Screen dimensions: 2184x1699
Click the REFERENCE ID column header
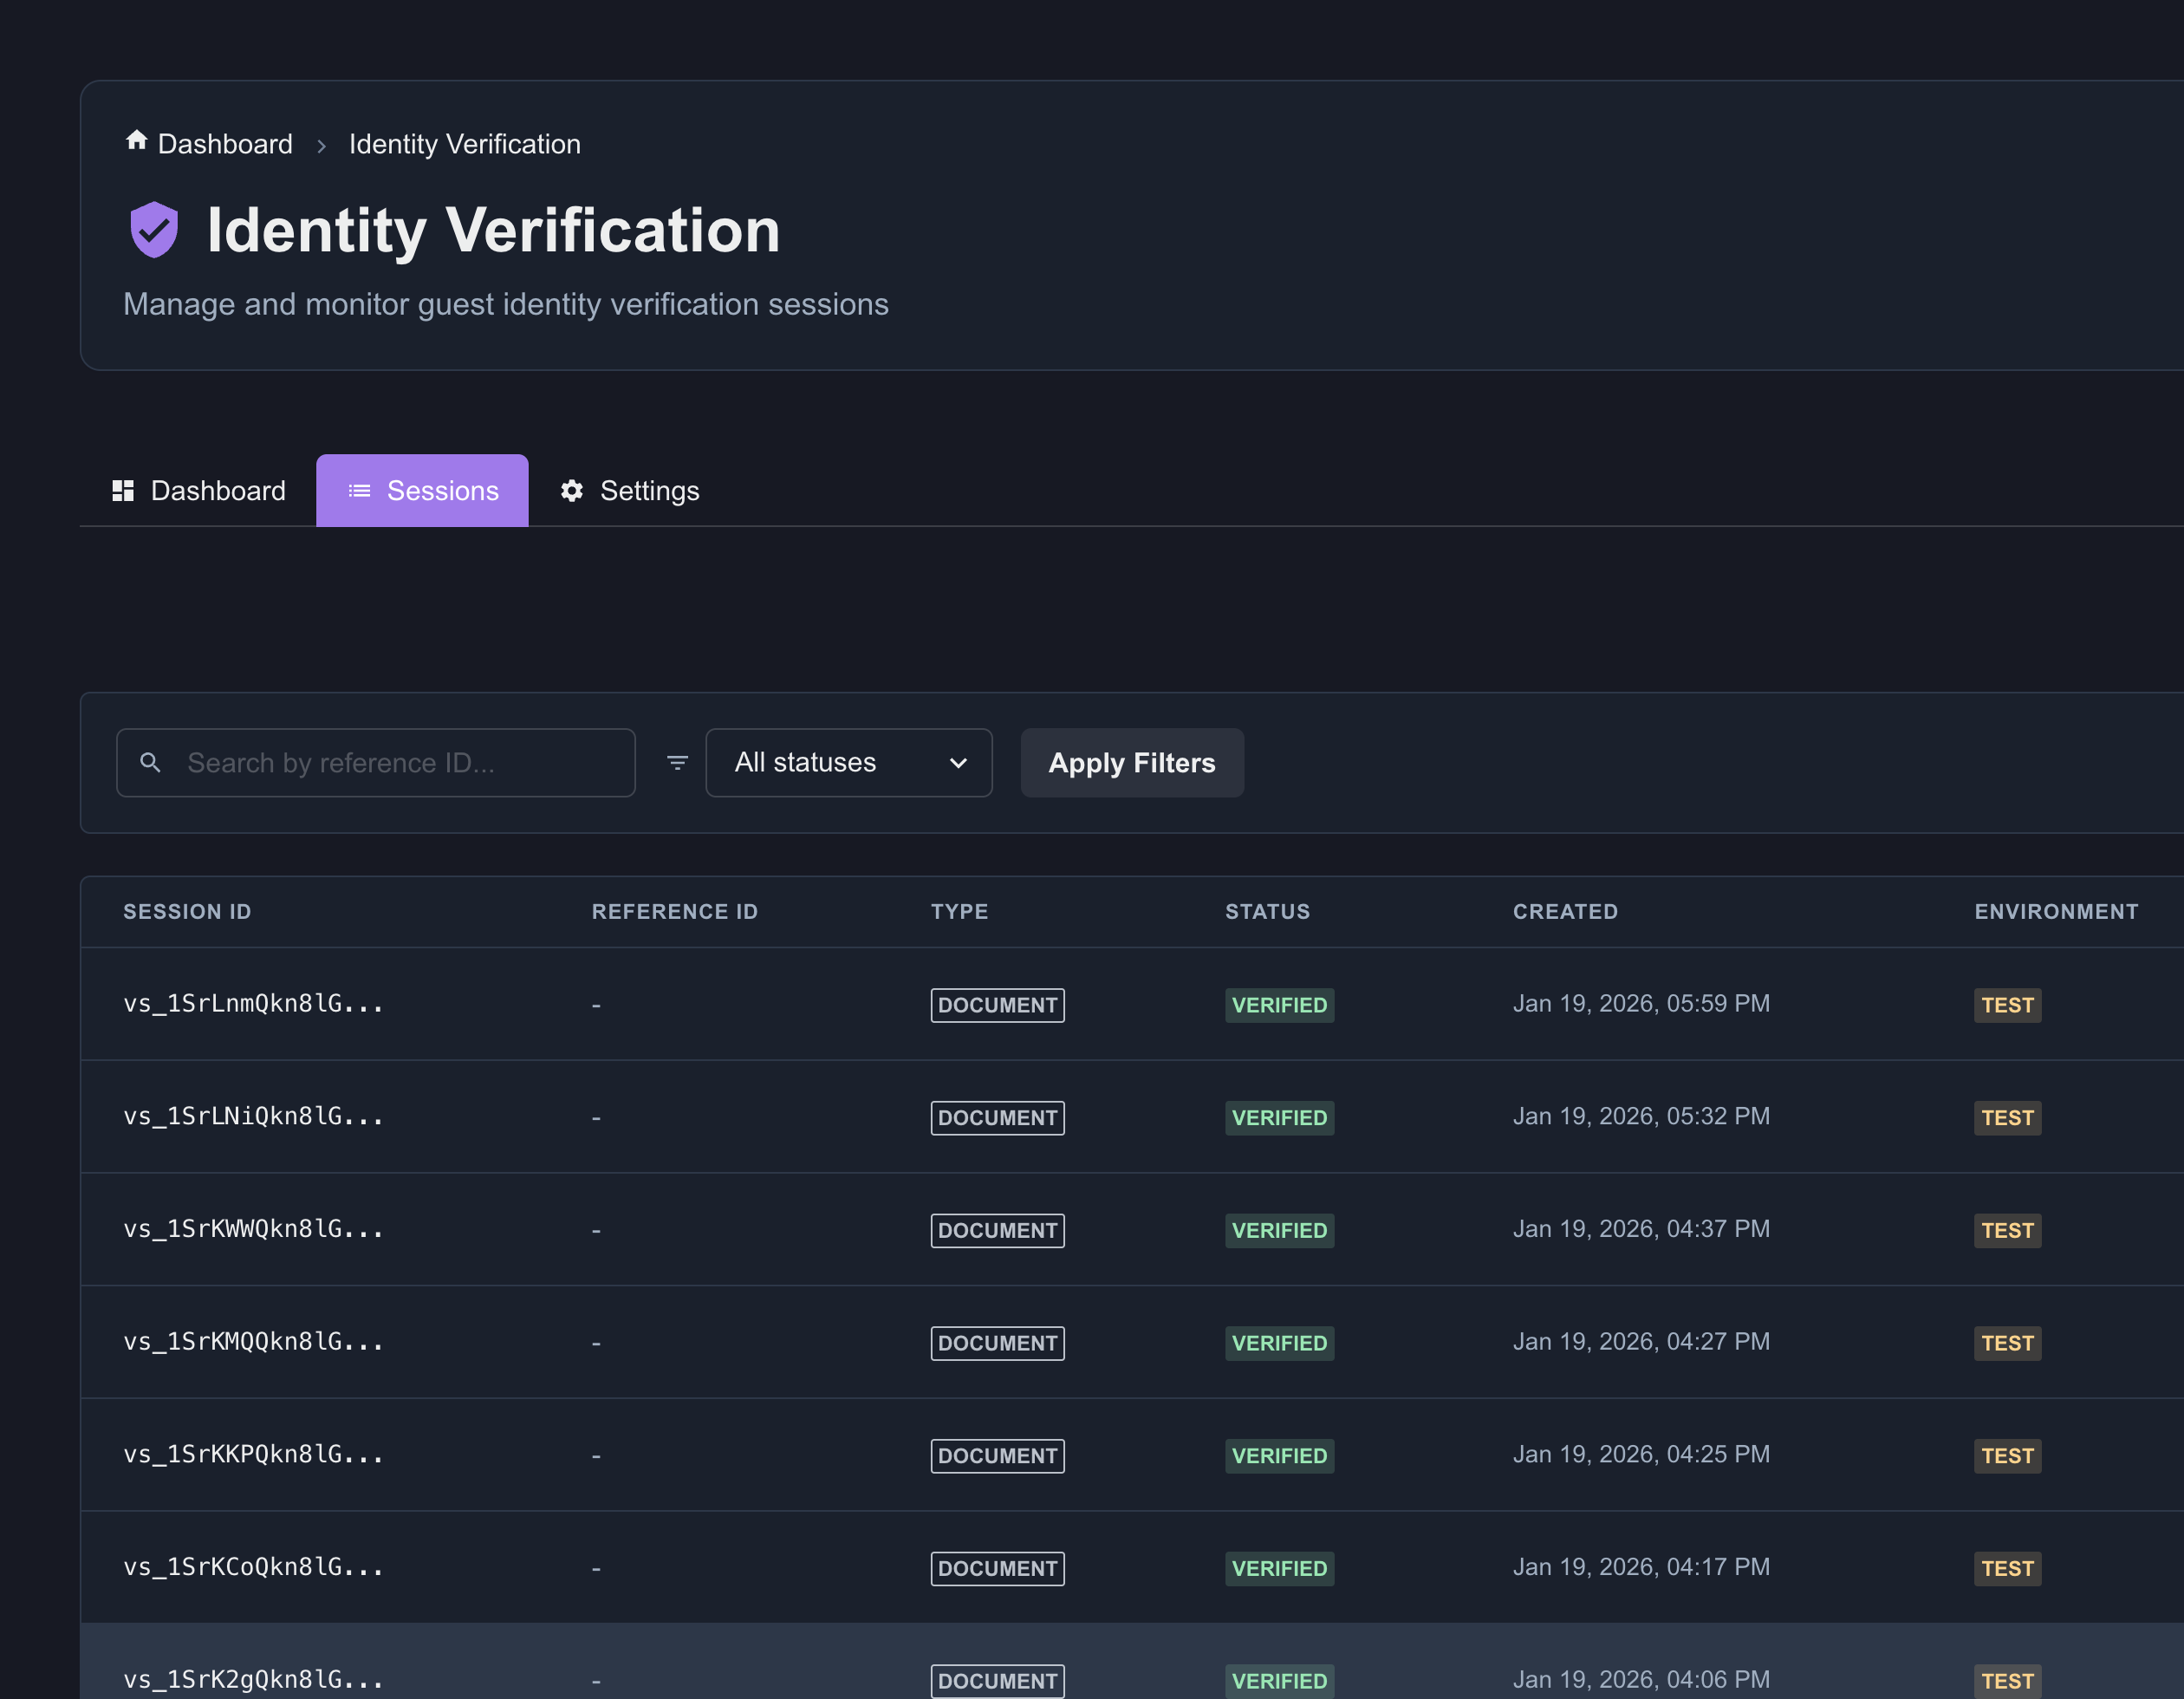[x=675, y=912]
